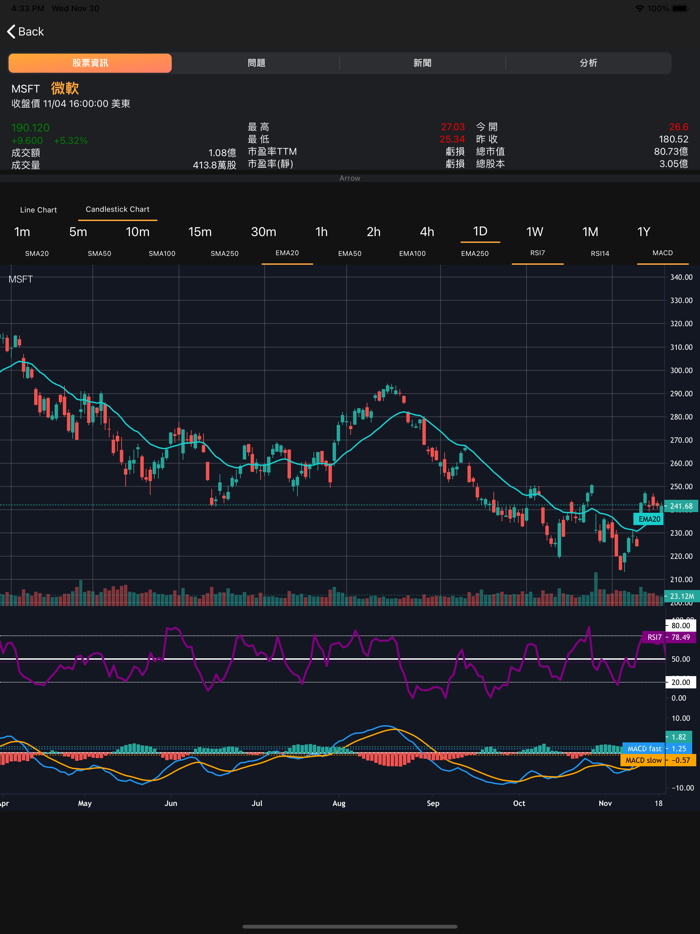
Task: Select the 1Y interval
Action: pos(644,232)
